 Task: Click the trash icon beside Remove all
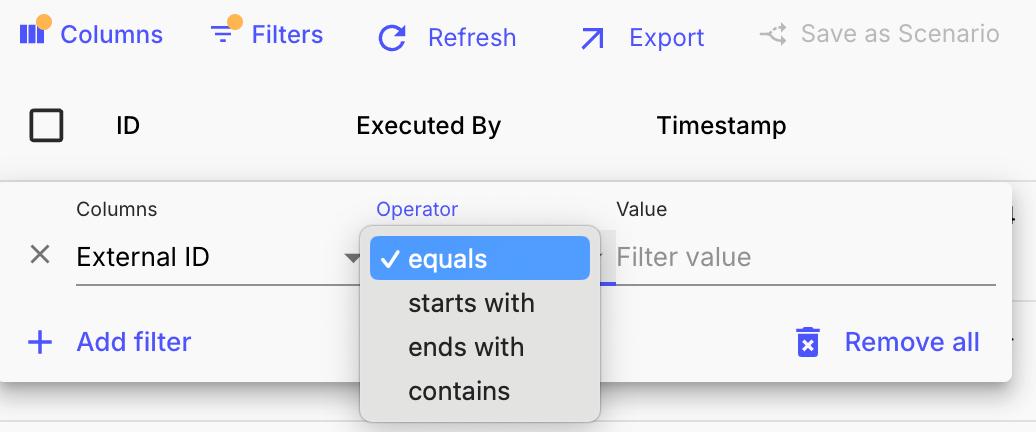pyautogui.click(x=808, y=342)
